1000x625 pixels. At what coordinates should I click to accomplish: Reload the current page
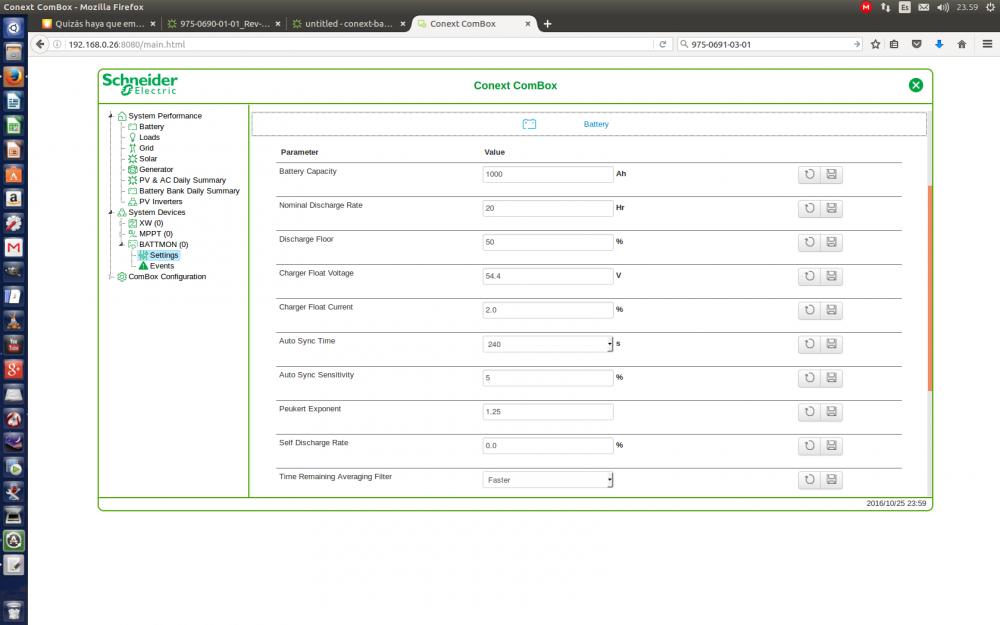[x=663, y=44]
